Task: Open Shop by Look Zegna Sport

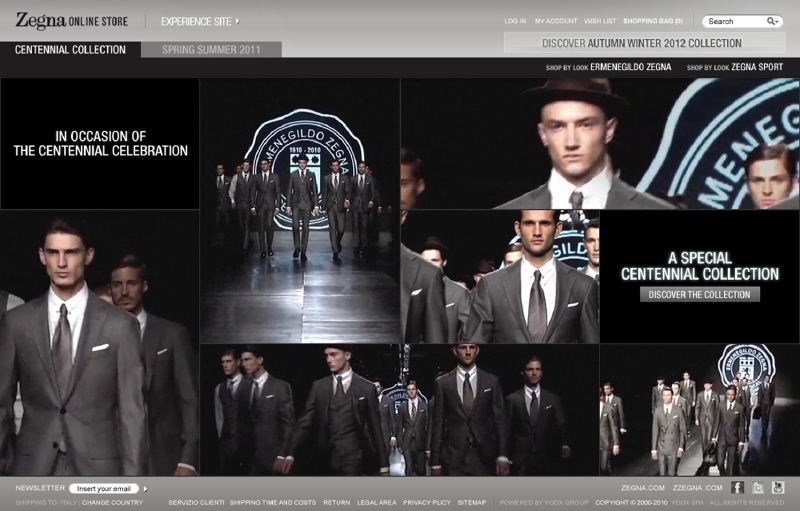Action: pos(735,67)
